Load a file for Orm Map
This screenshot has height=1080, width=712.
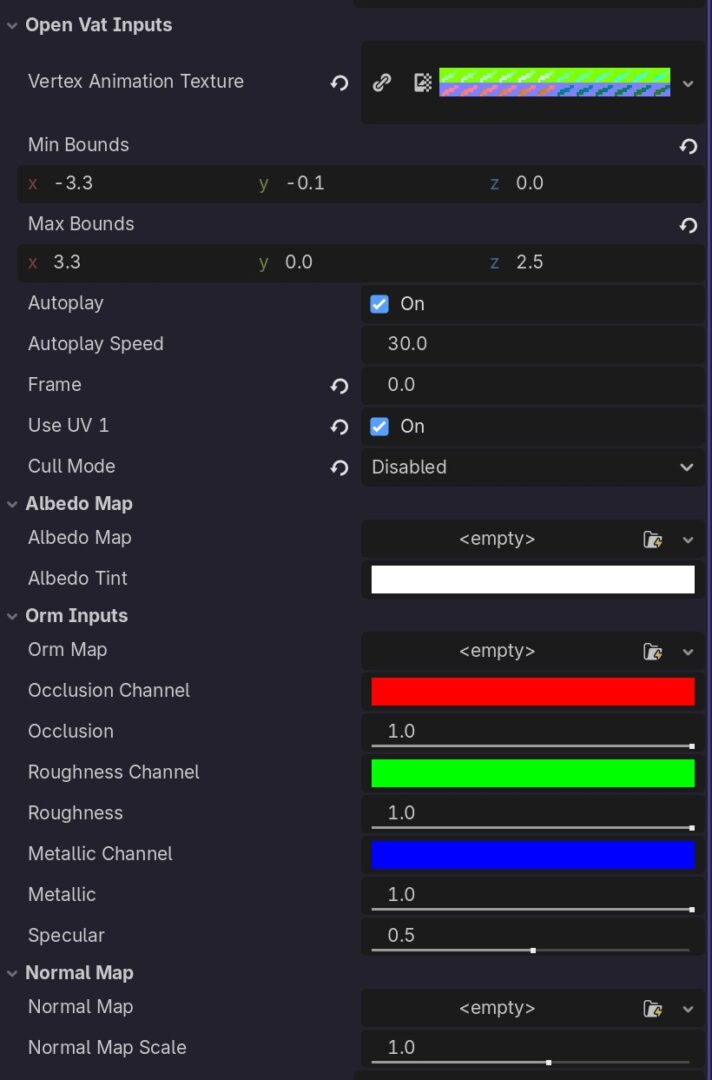tap(652, 652)
